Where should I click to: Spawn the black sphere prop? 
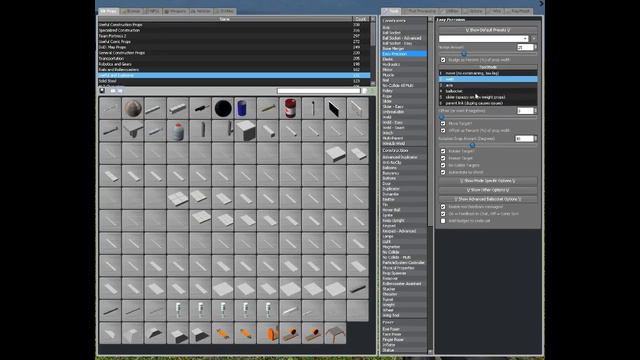[223, 109]
